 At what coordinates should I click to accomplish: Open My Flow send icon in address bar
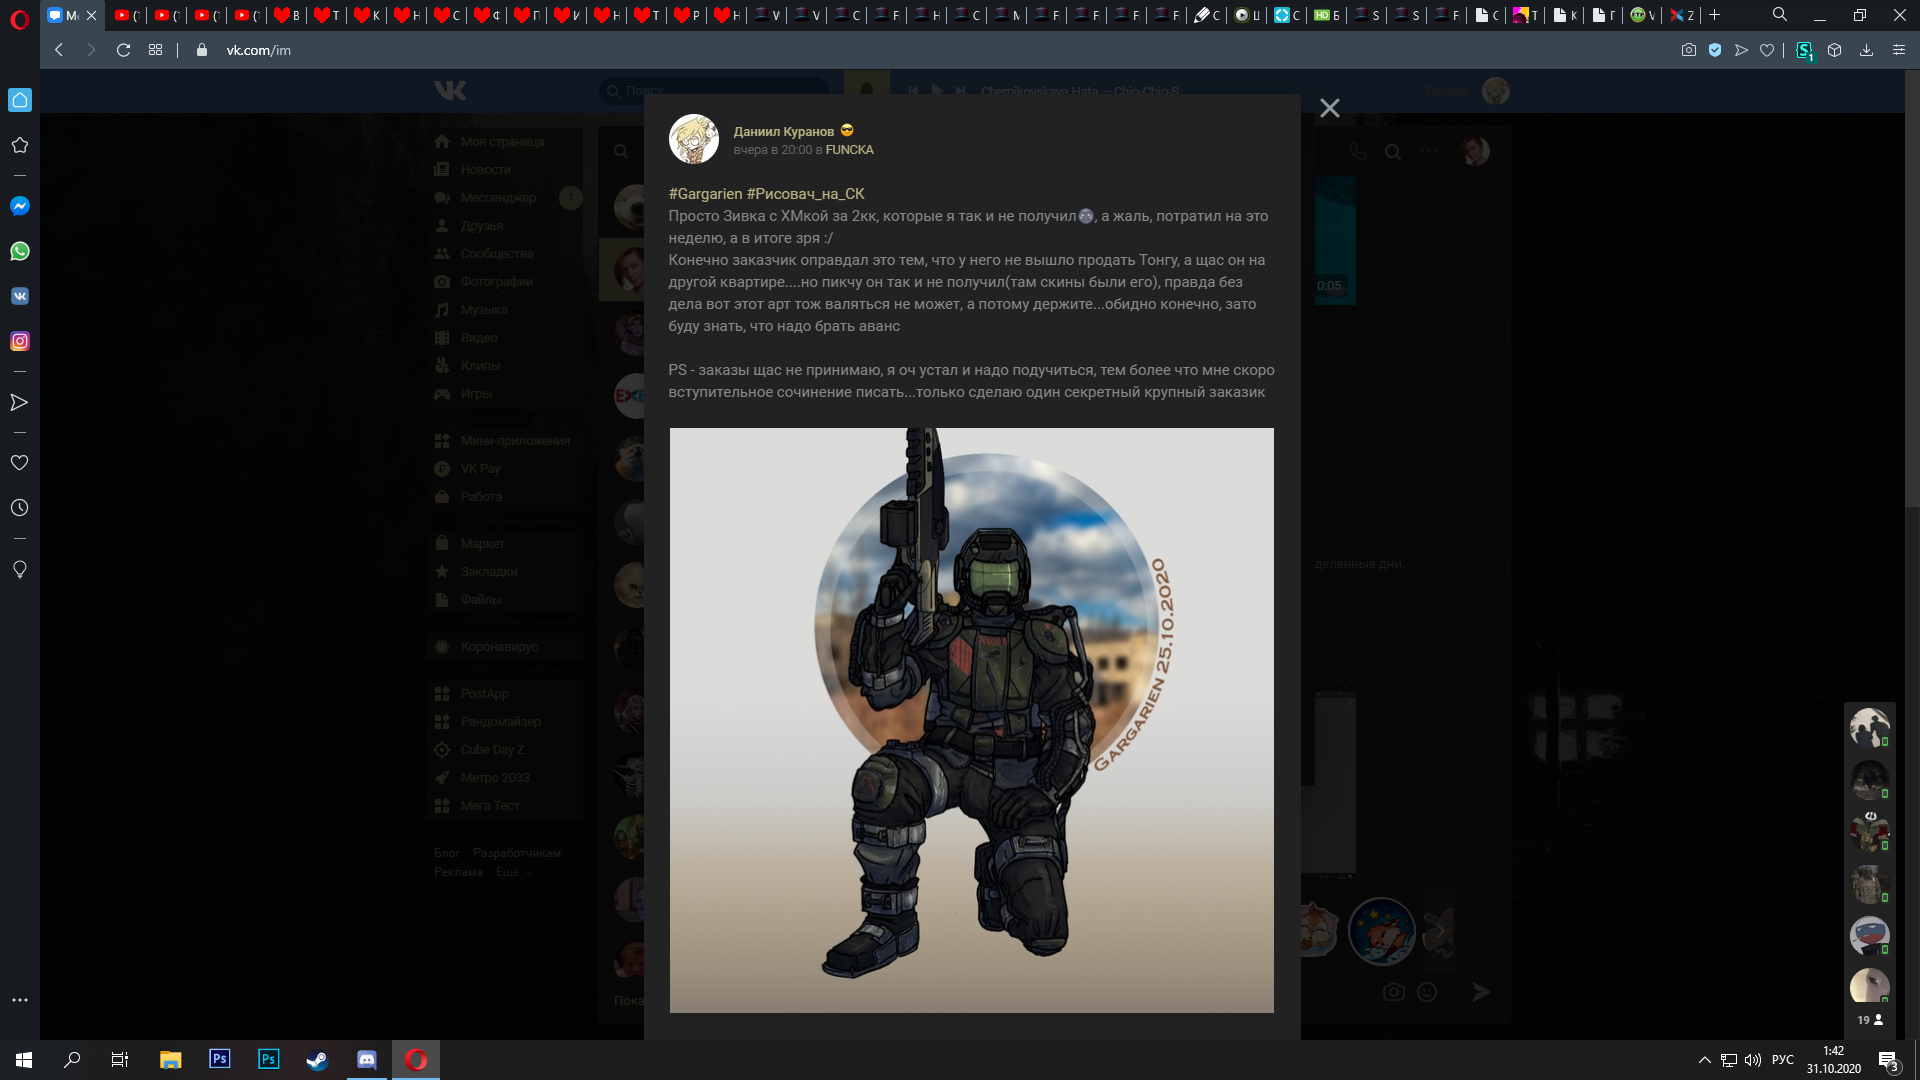(1741, 50)
